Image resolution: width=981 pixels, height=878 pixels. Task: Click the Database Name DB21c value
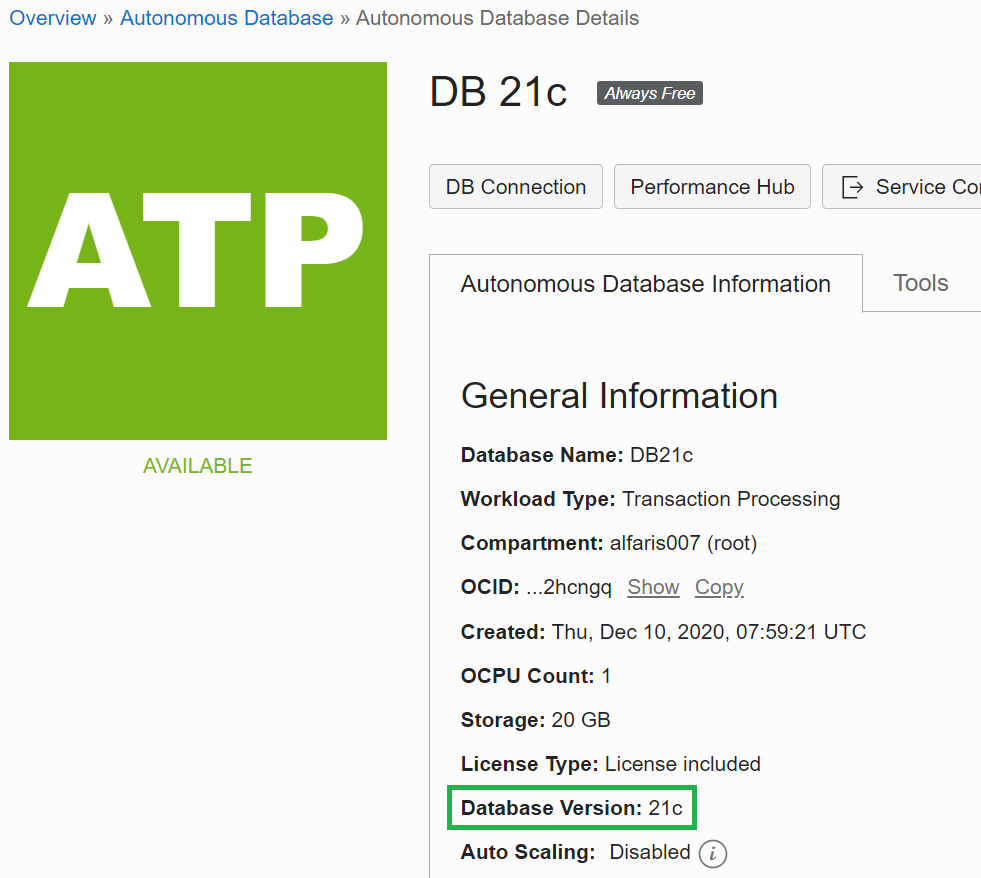click(x=661, y=455)
